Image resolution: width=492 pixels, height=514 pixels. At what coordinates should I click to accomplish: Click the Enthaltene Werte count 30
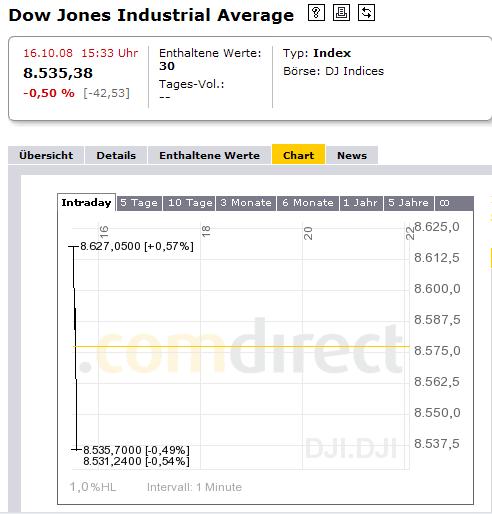coord(167,66)
